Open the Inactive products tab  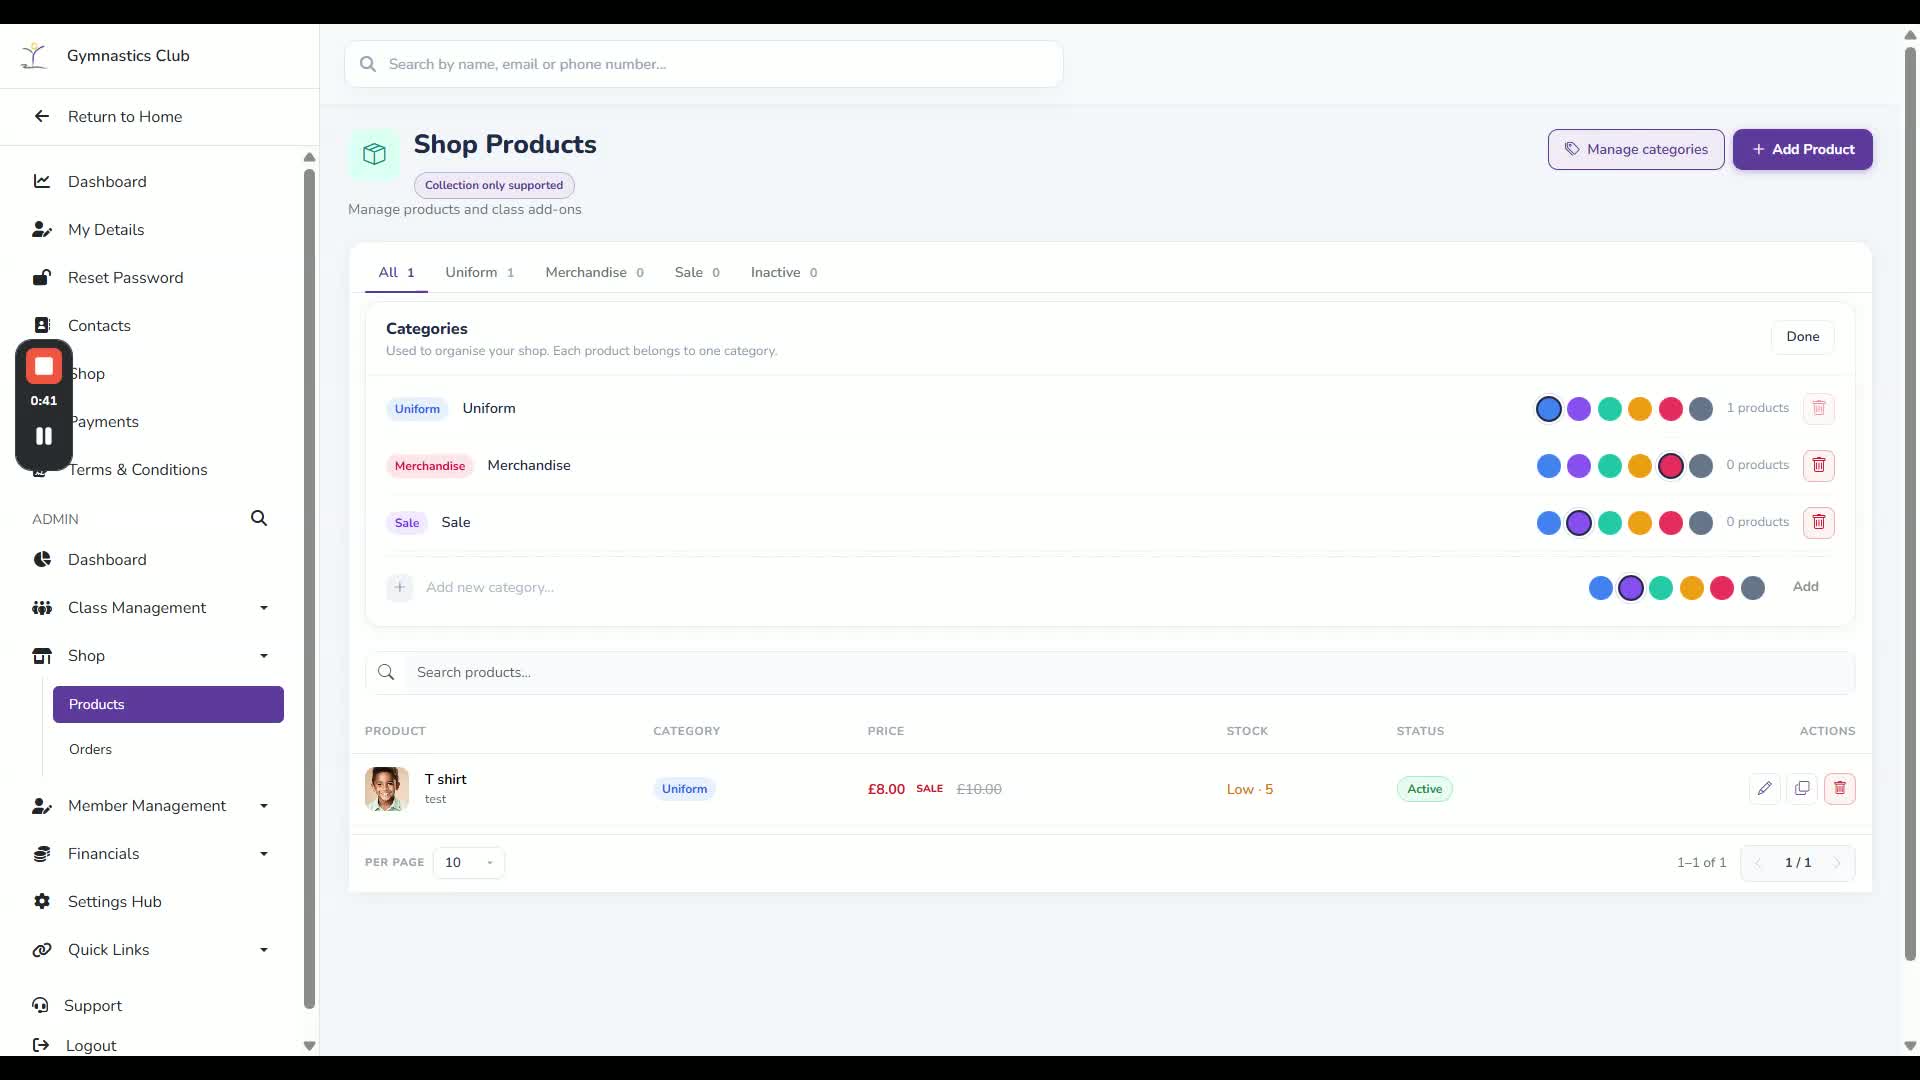[x=784, y=272]
